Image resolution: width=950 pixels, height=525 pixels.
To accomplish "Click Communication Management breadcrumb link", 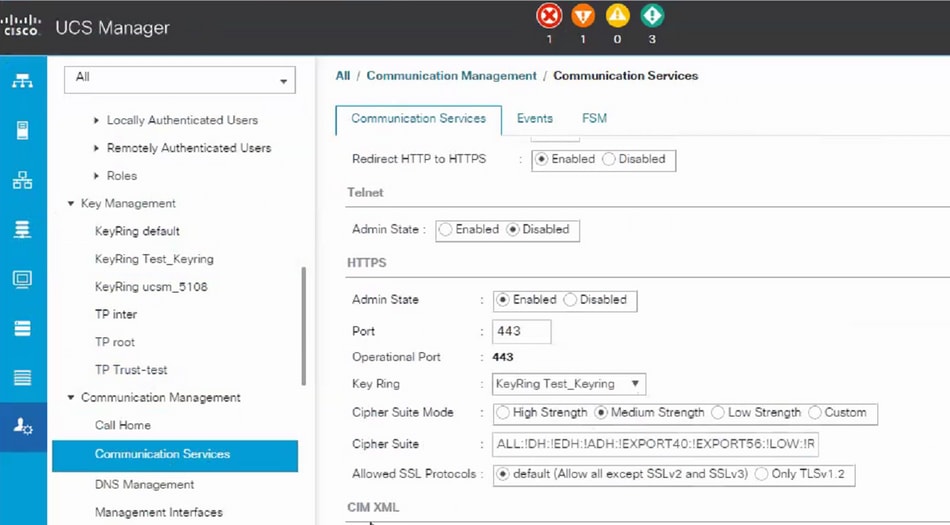I will pyautogui.click(x=451, y=76).
